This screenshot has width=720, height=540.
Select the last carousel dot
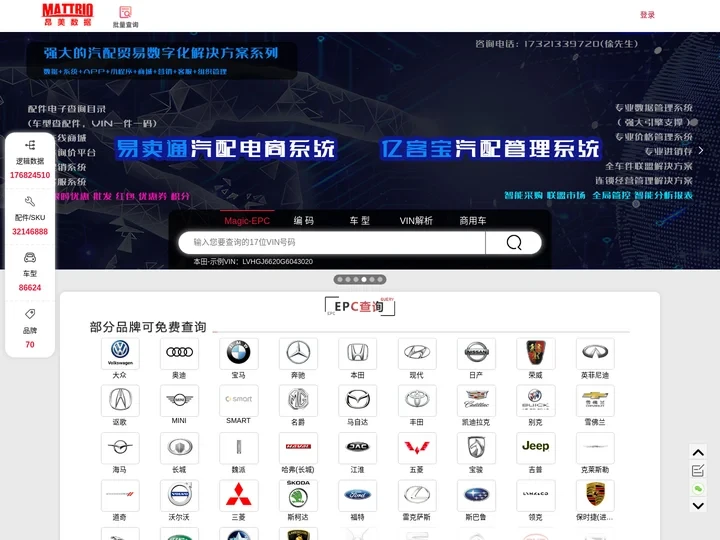coord(380,279)
